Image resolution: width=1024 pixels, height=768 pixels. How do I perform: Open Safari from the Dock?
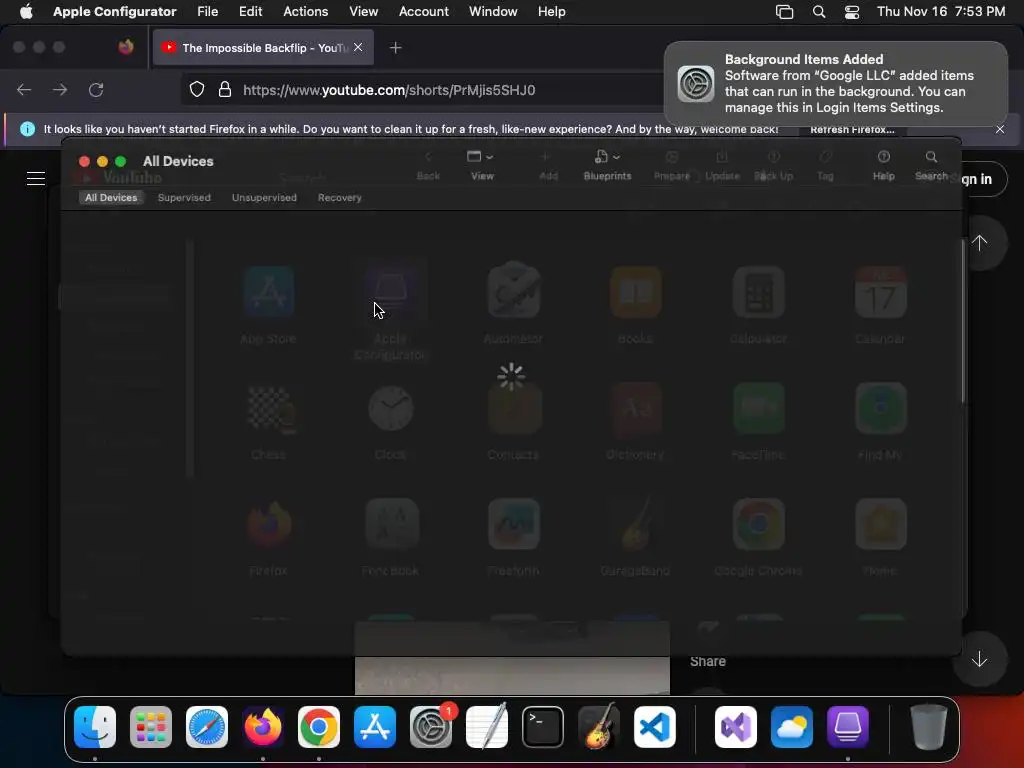207,727
